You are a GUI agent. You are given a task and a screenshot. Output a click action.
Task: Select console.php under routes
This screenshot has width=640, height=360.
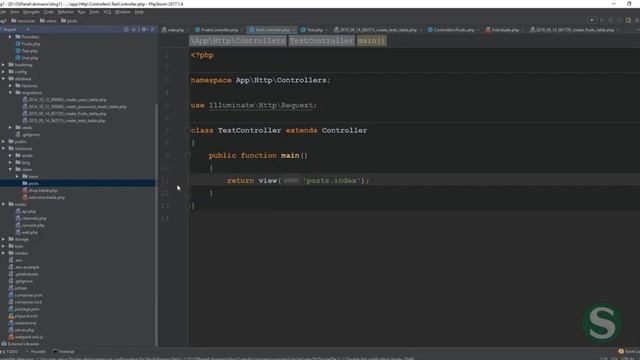(x=30, y=225)
